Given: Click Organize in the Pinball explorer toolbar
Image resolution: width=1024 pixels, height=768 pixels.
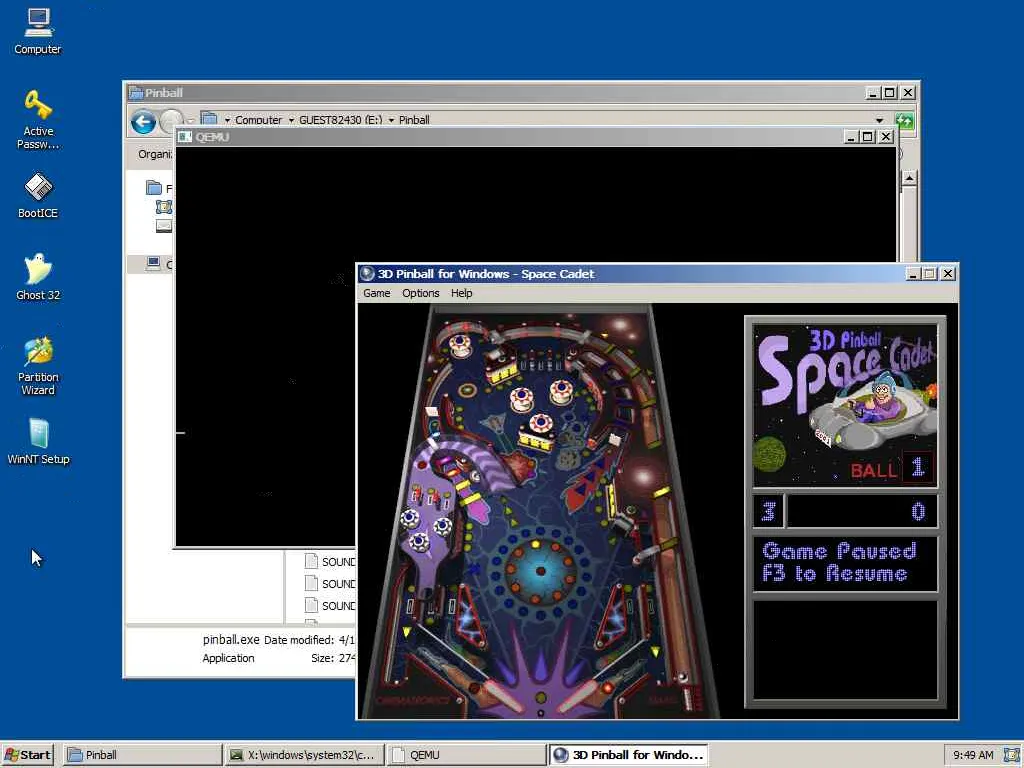Looking at the screenshot, I should [155, 154].
